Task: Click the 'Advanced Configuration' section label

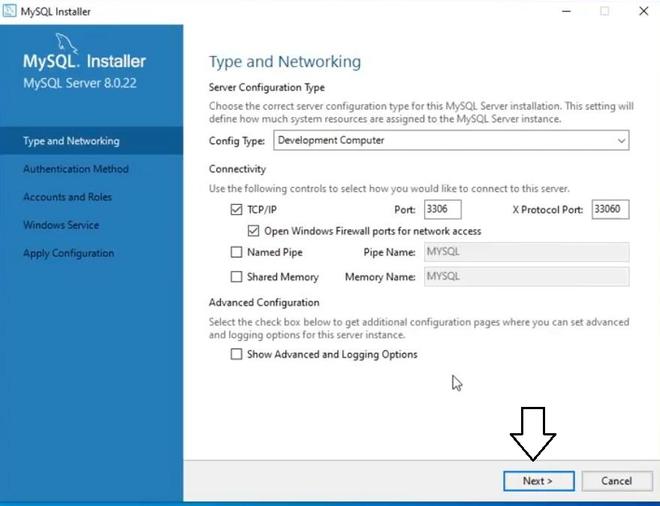Action: pyautogui.click(x=264, y=303)
